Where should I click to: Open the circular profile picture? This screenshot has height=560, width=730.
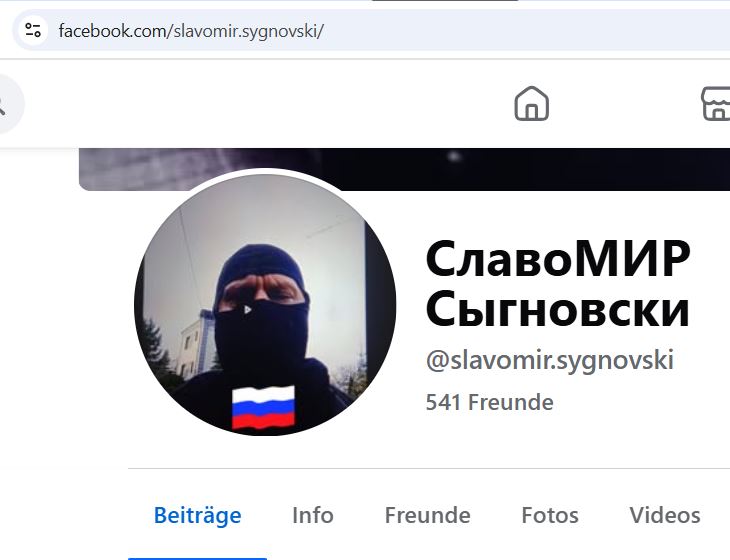(265, 304)
